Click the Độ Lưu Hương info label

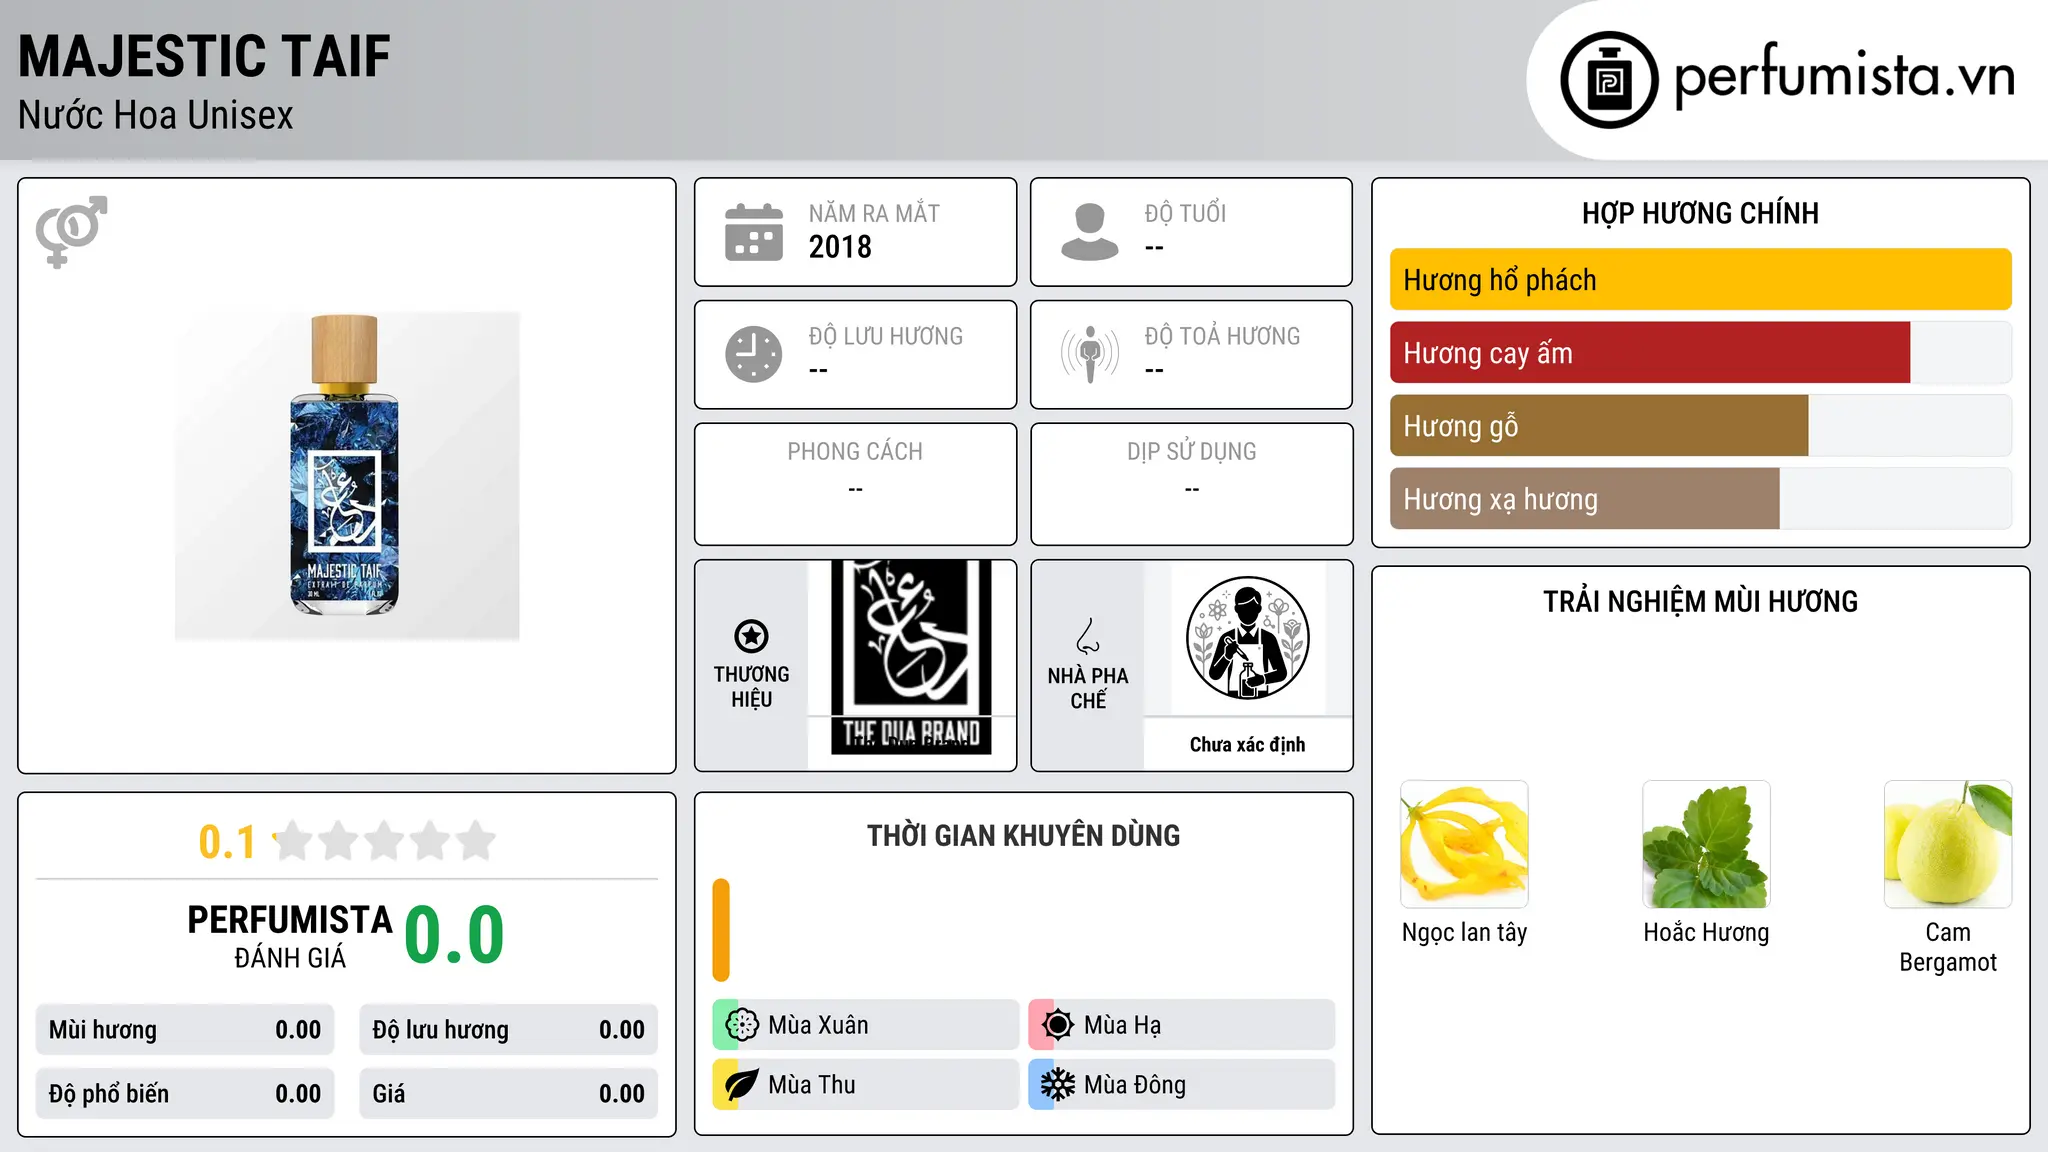click(886, 337)
